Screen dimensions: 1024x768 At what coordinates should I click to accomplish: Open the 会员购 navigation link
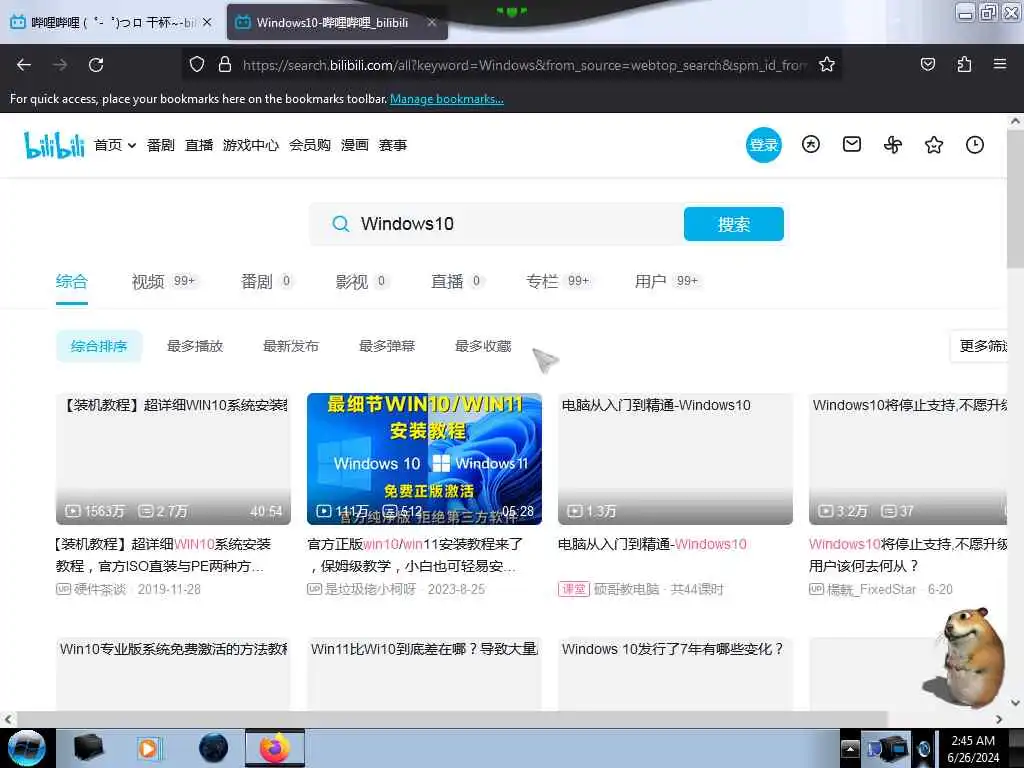[310, 145]
